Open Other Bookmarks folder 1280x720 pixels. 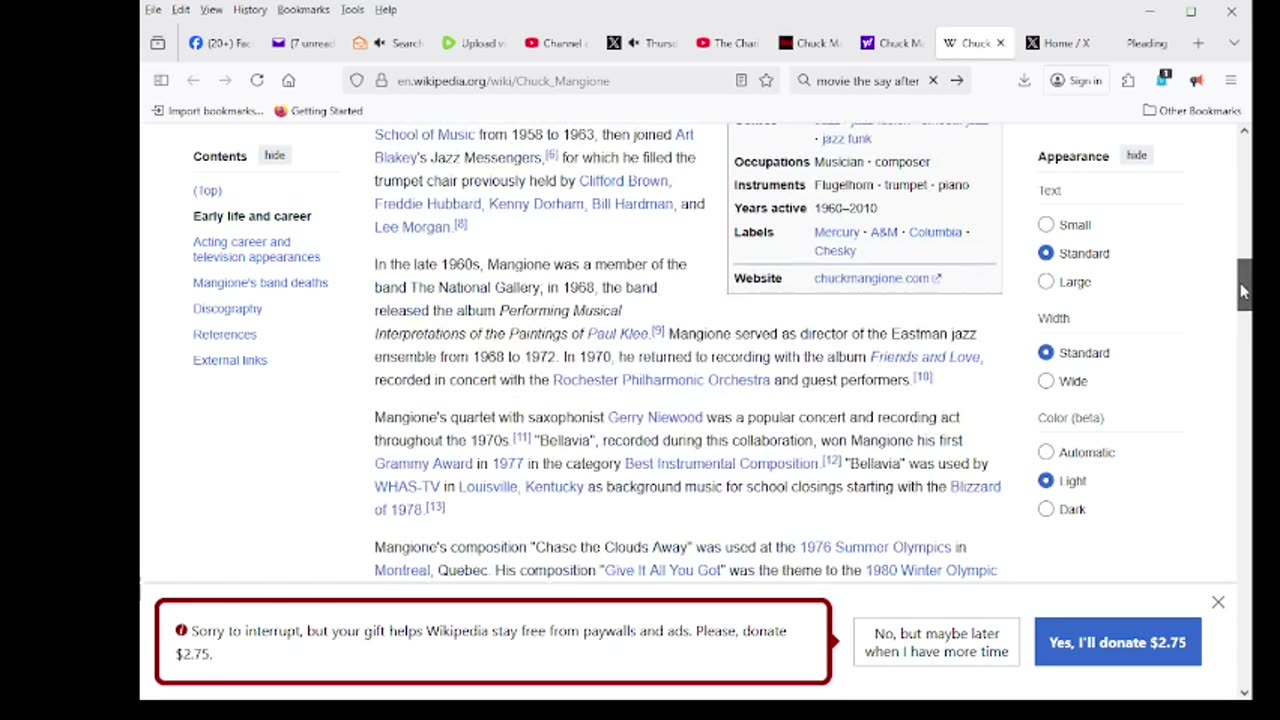click(x=1192, y=111)
